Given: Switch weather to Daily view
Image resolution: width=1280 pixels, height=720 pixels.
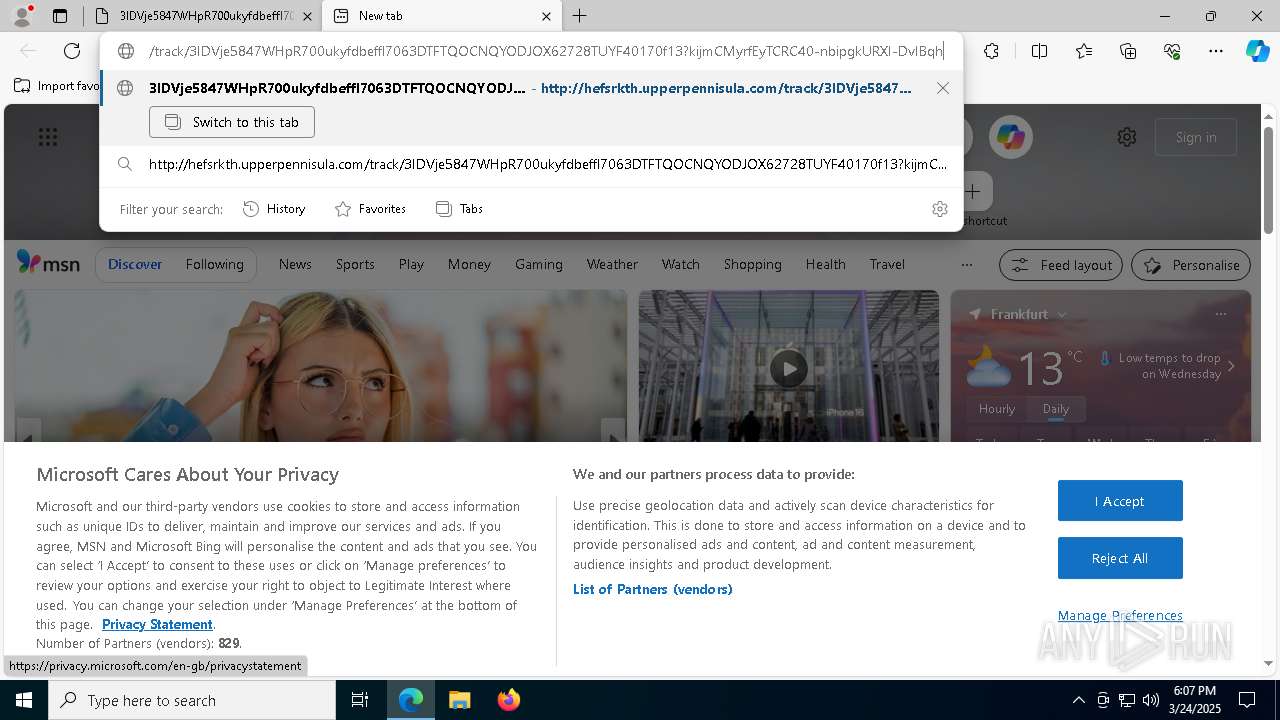Looking at the screenshot, I should 1056,408.
